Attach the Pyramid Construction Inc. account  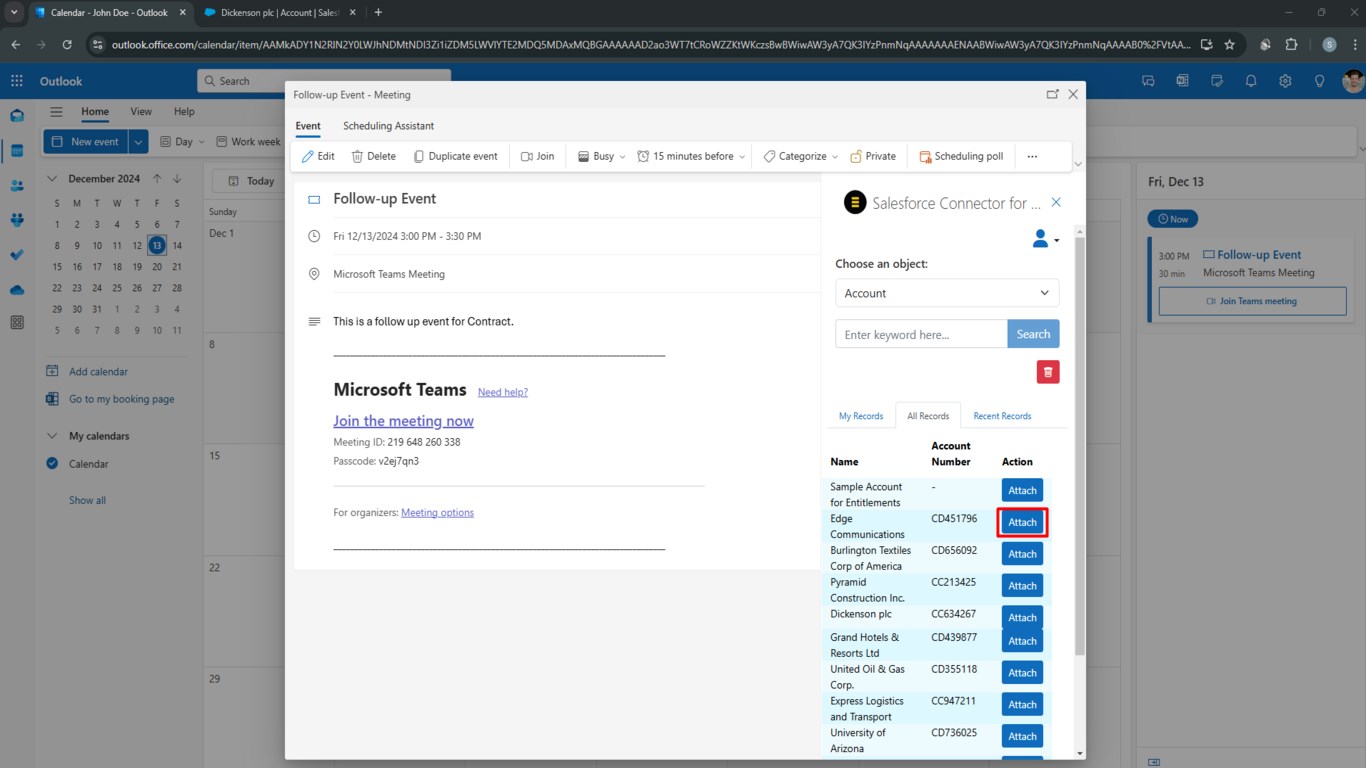(1022, 586)
